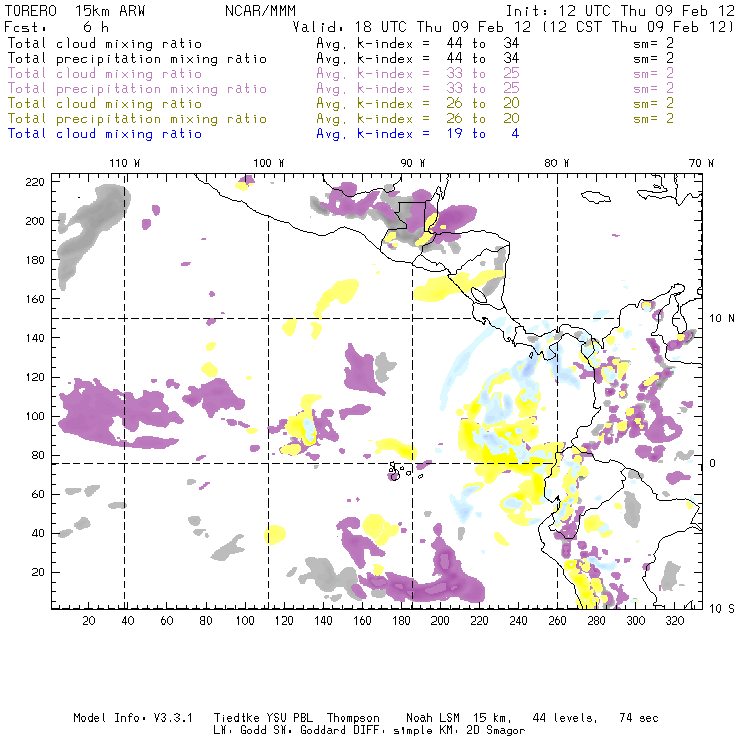This screenshot has height=740, width=740.
Task: Select the x-axis tick label "320"
Action: click(x=674, y=621)
